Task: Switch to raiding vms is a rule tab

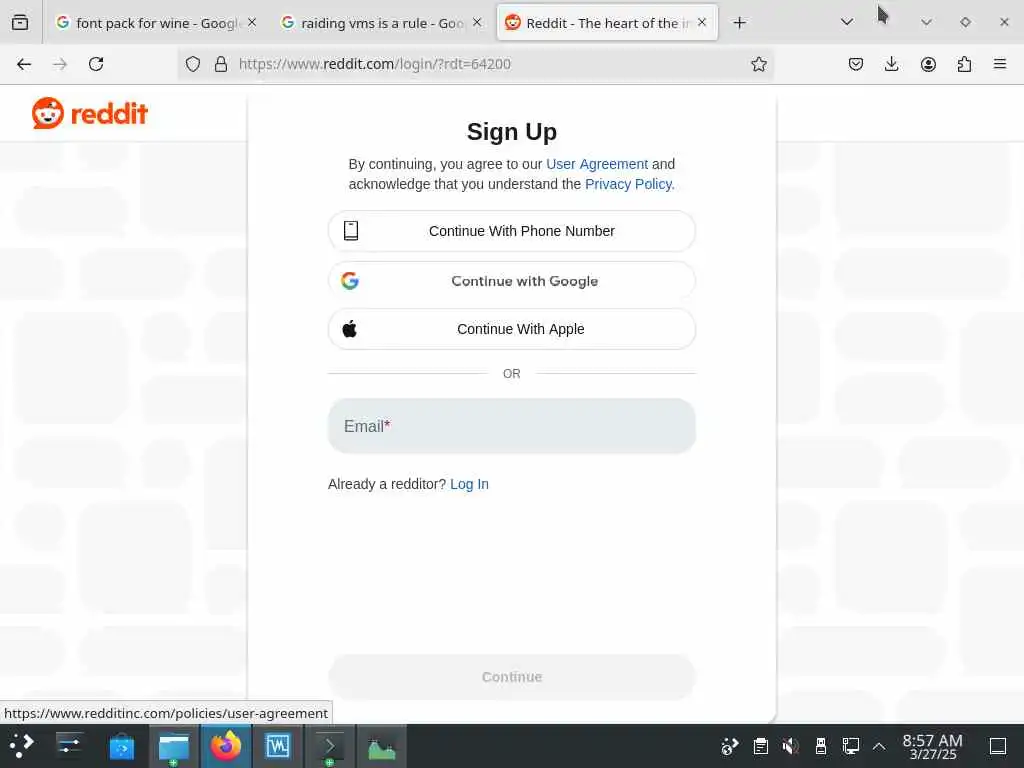Action: pyautogui.click(x=381, y=23)
